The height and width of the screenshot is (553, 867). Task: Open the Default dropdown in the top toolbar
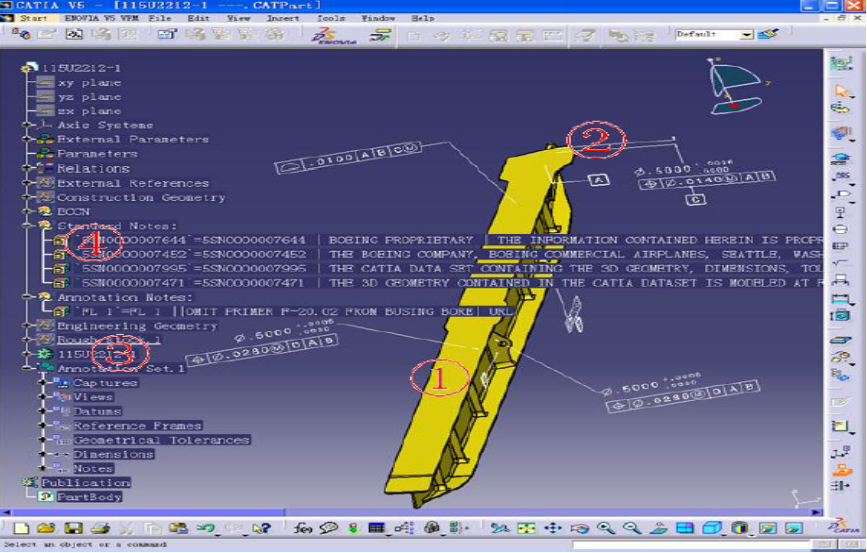click(746, 35)
